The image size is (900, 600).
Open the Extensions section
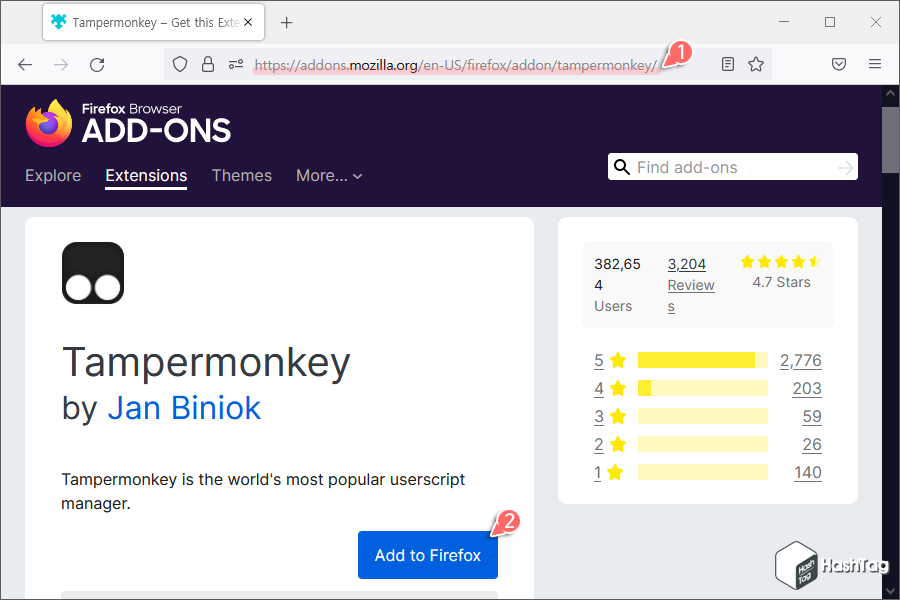click(146, 175)
